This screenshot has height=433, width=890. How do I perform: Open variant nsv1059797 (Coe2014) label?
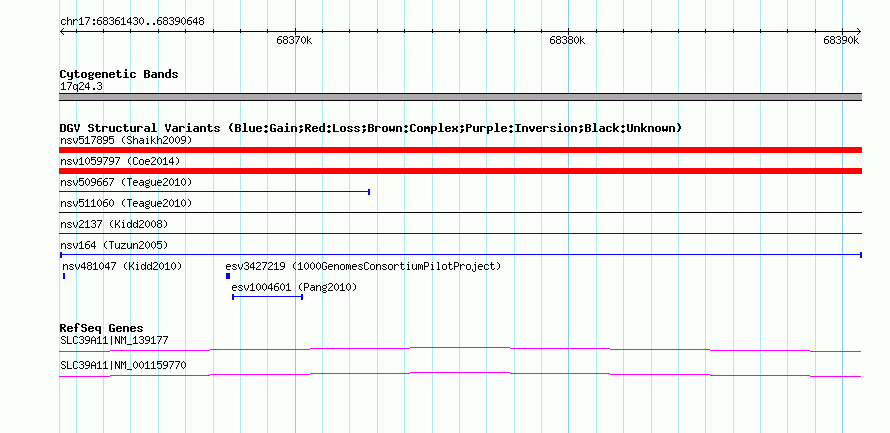(120, 161)
